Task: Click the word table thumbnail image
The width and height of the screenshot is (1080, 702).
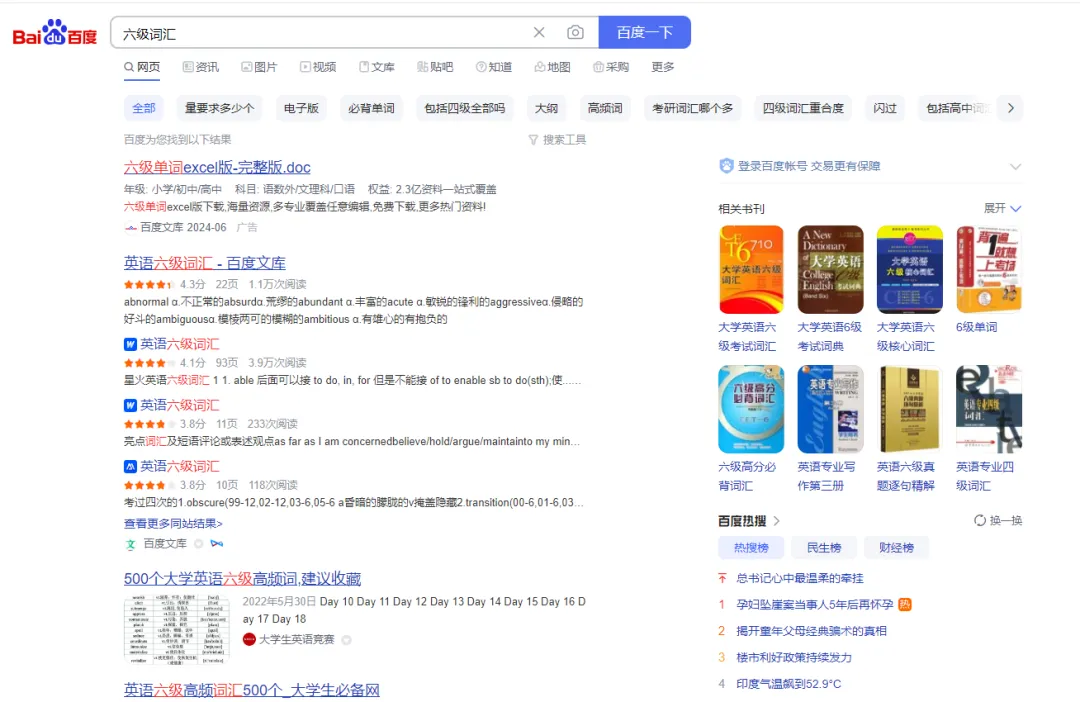Action: 176,629
